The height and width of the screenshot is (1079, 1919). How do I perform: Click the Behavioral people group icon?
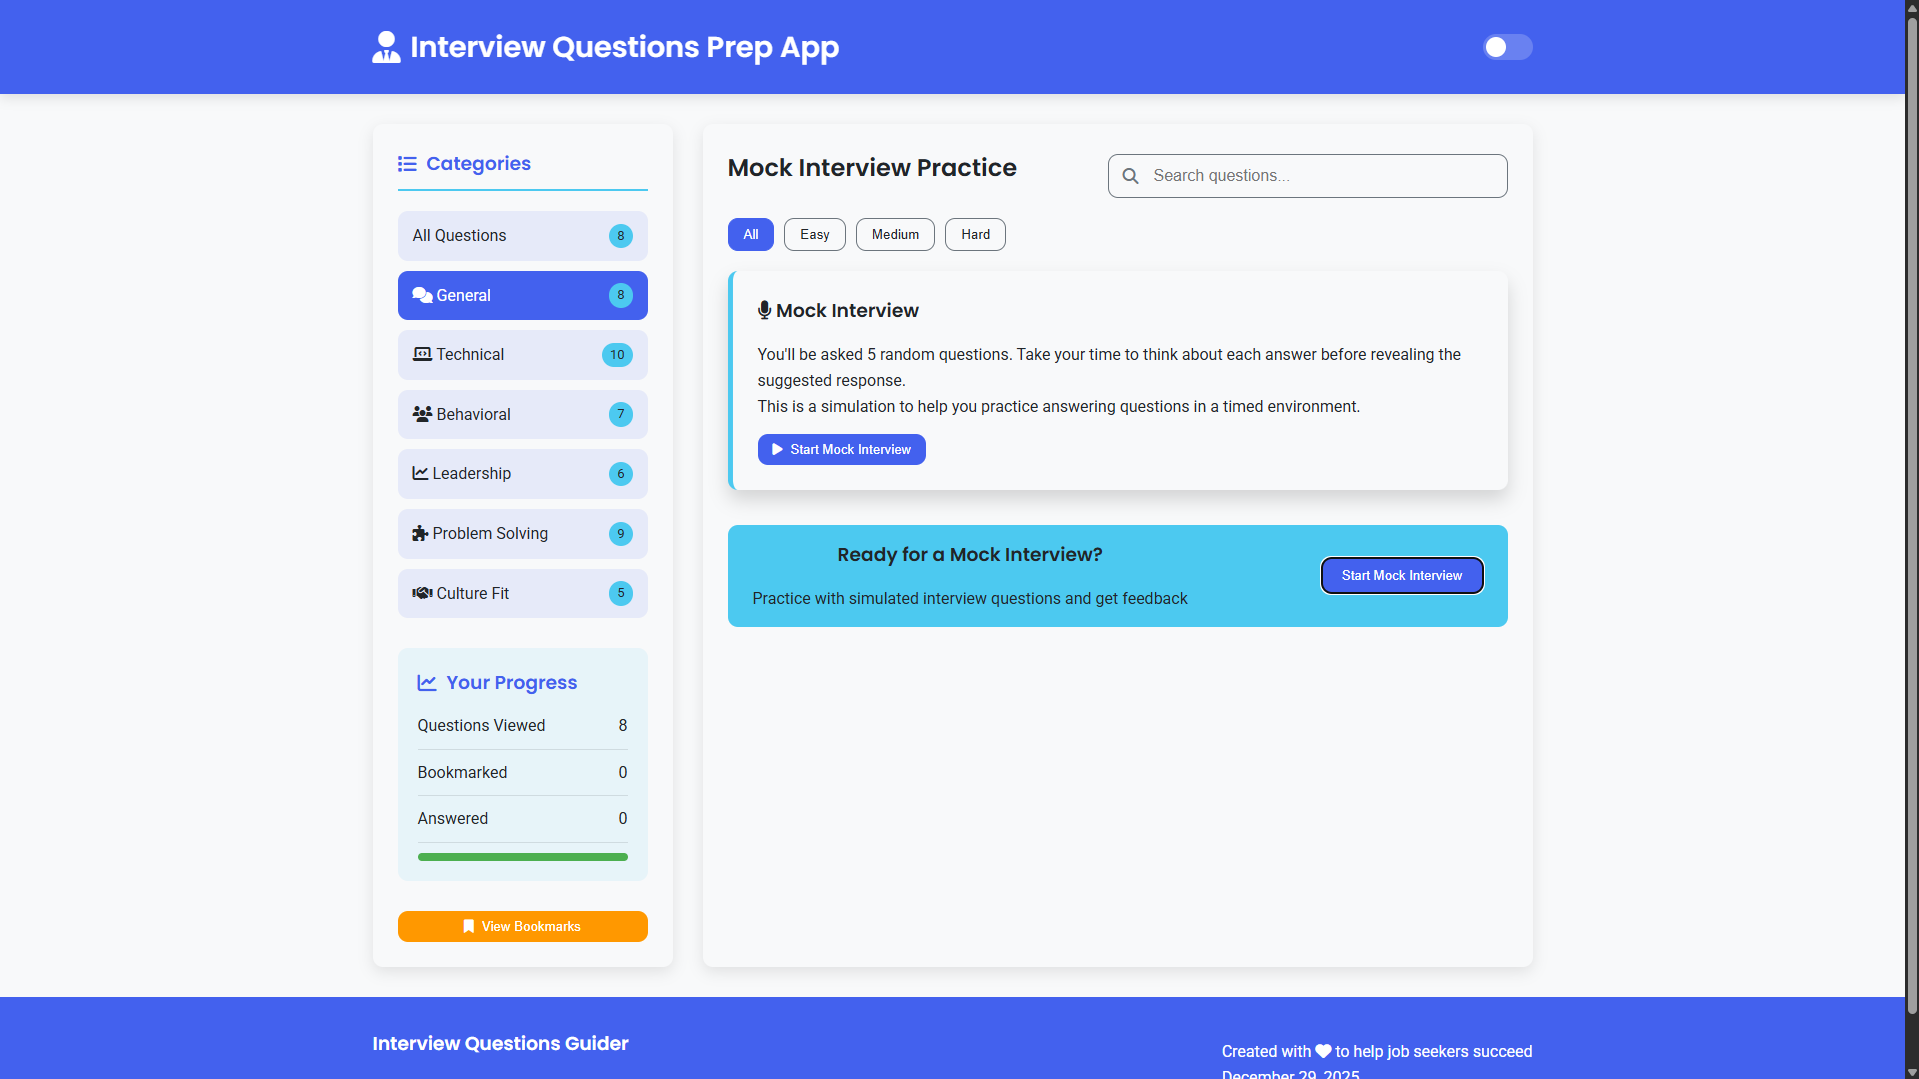pos(422,414)
